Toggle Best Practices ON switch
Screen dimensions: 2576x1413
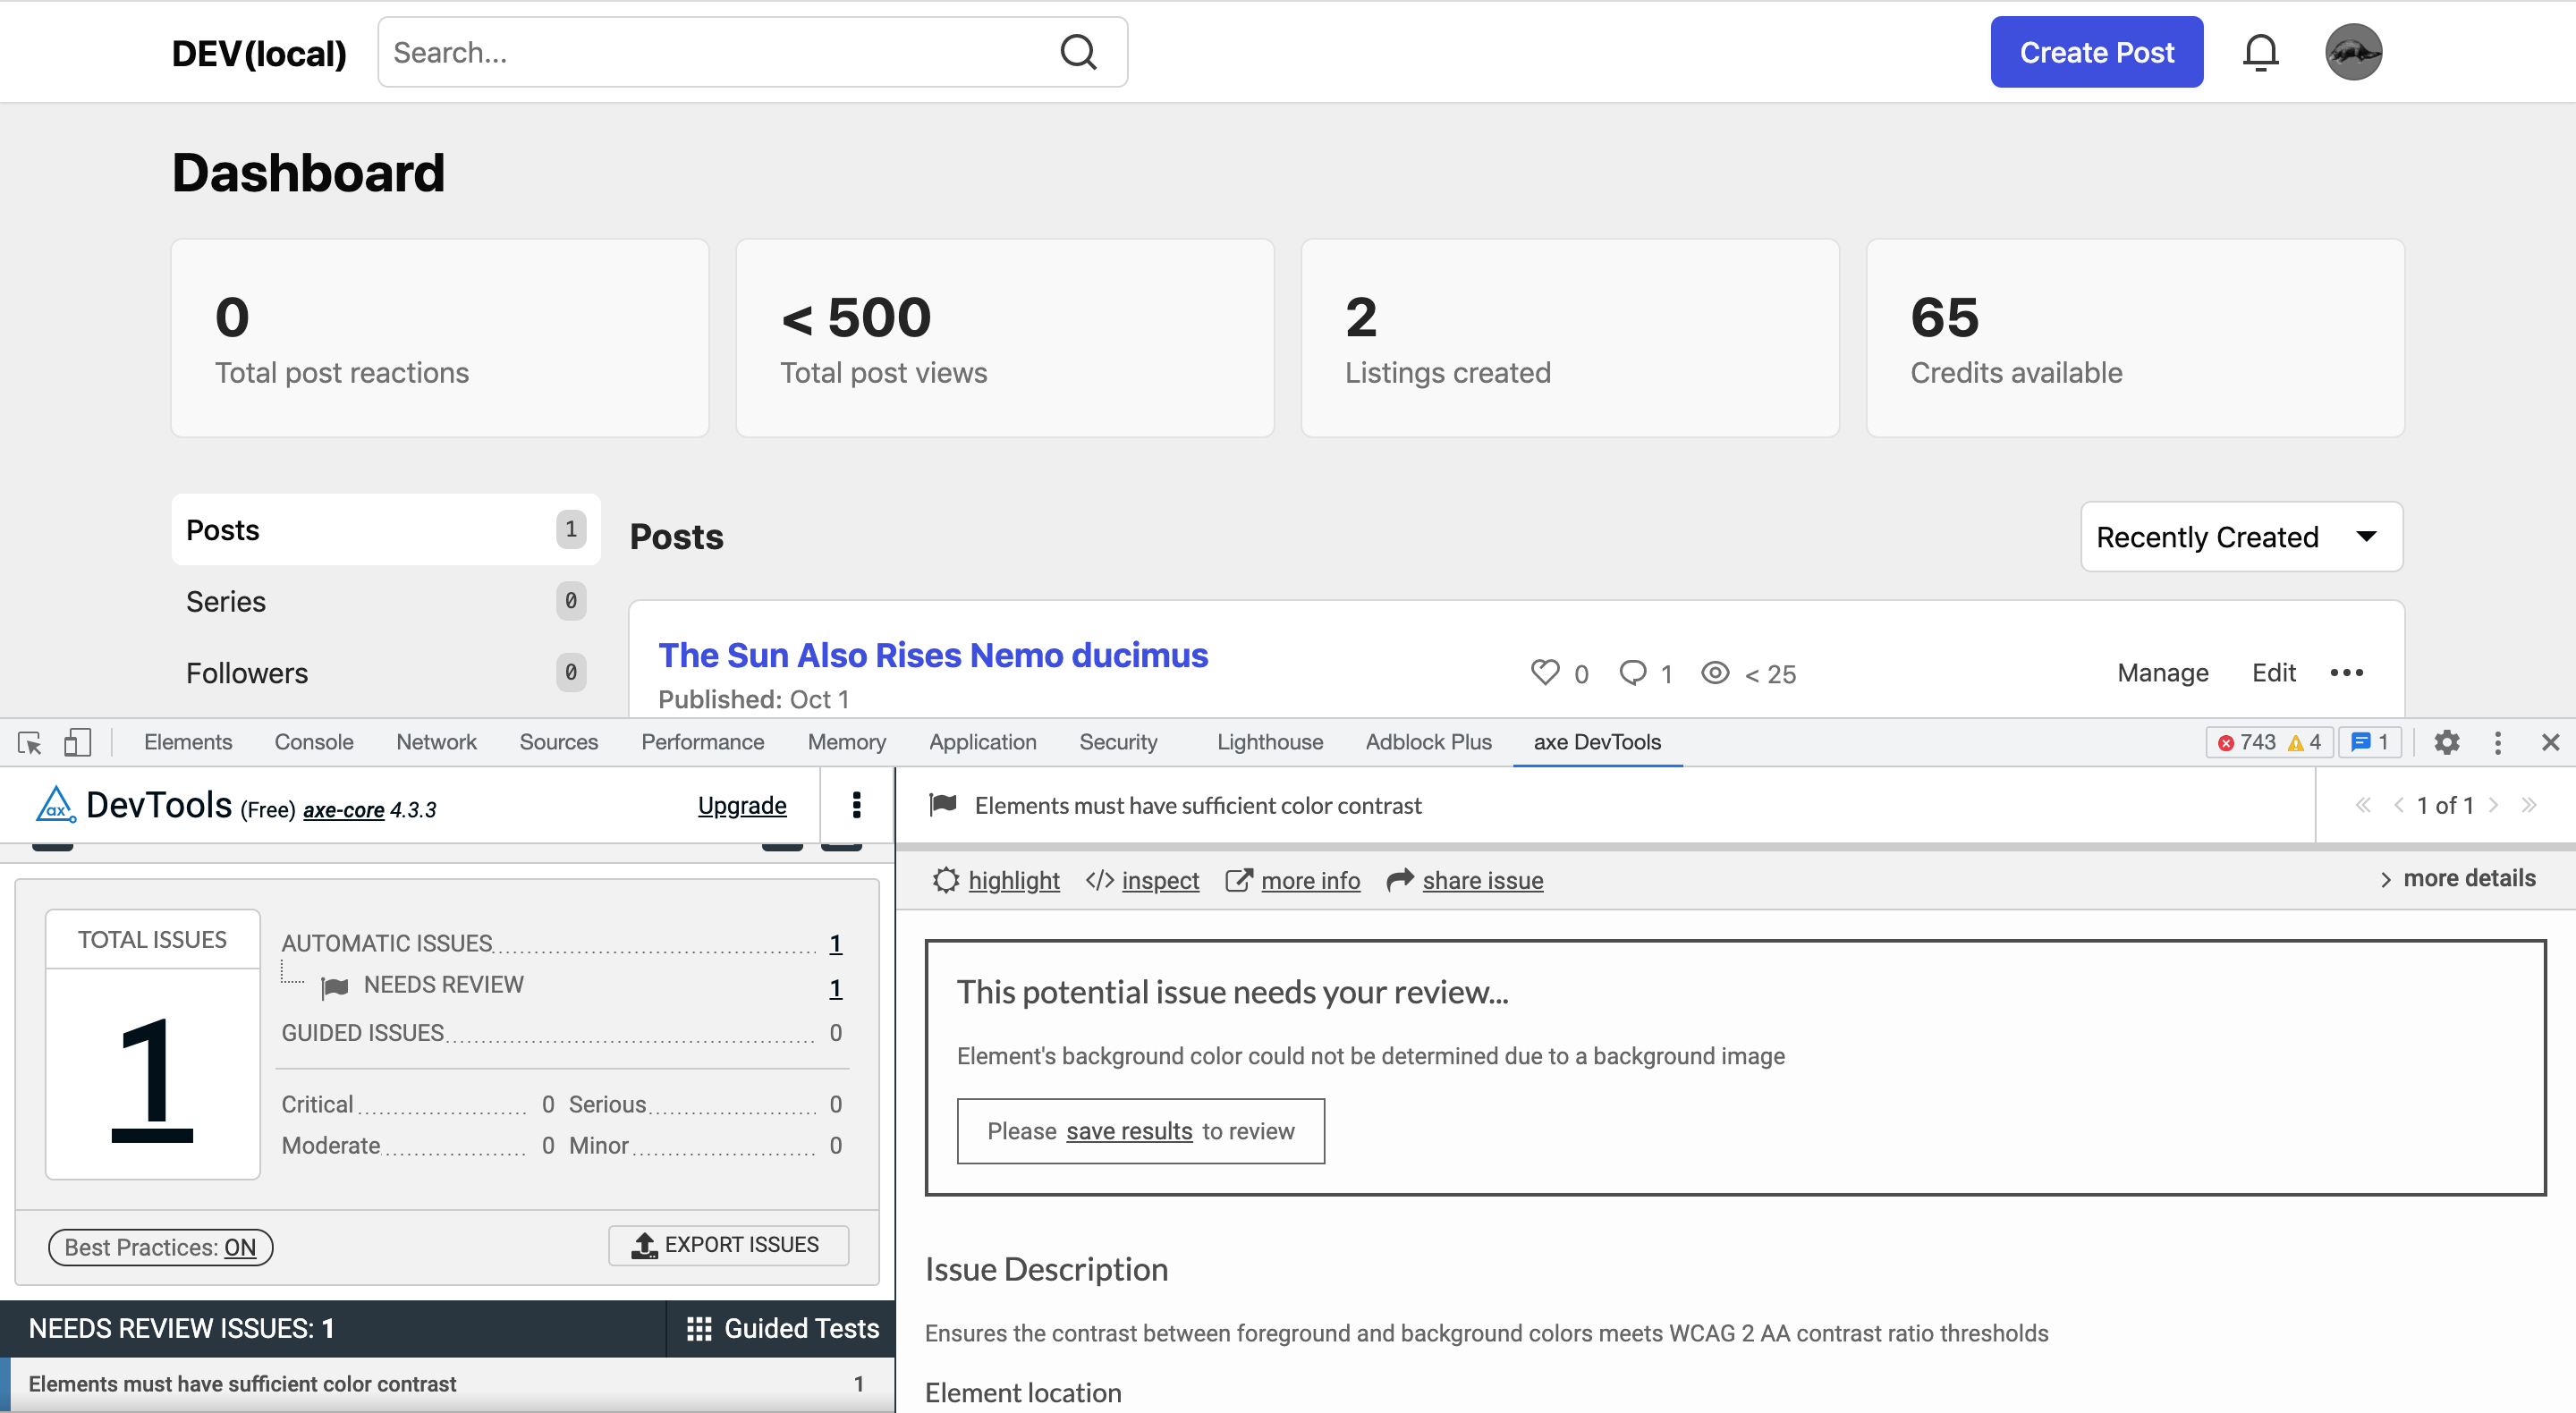pyautogui.click(x=160, y=1247)
